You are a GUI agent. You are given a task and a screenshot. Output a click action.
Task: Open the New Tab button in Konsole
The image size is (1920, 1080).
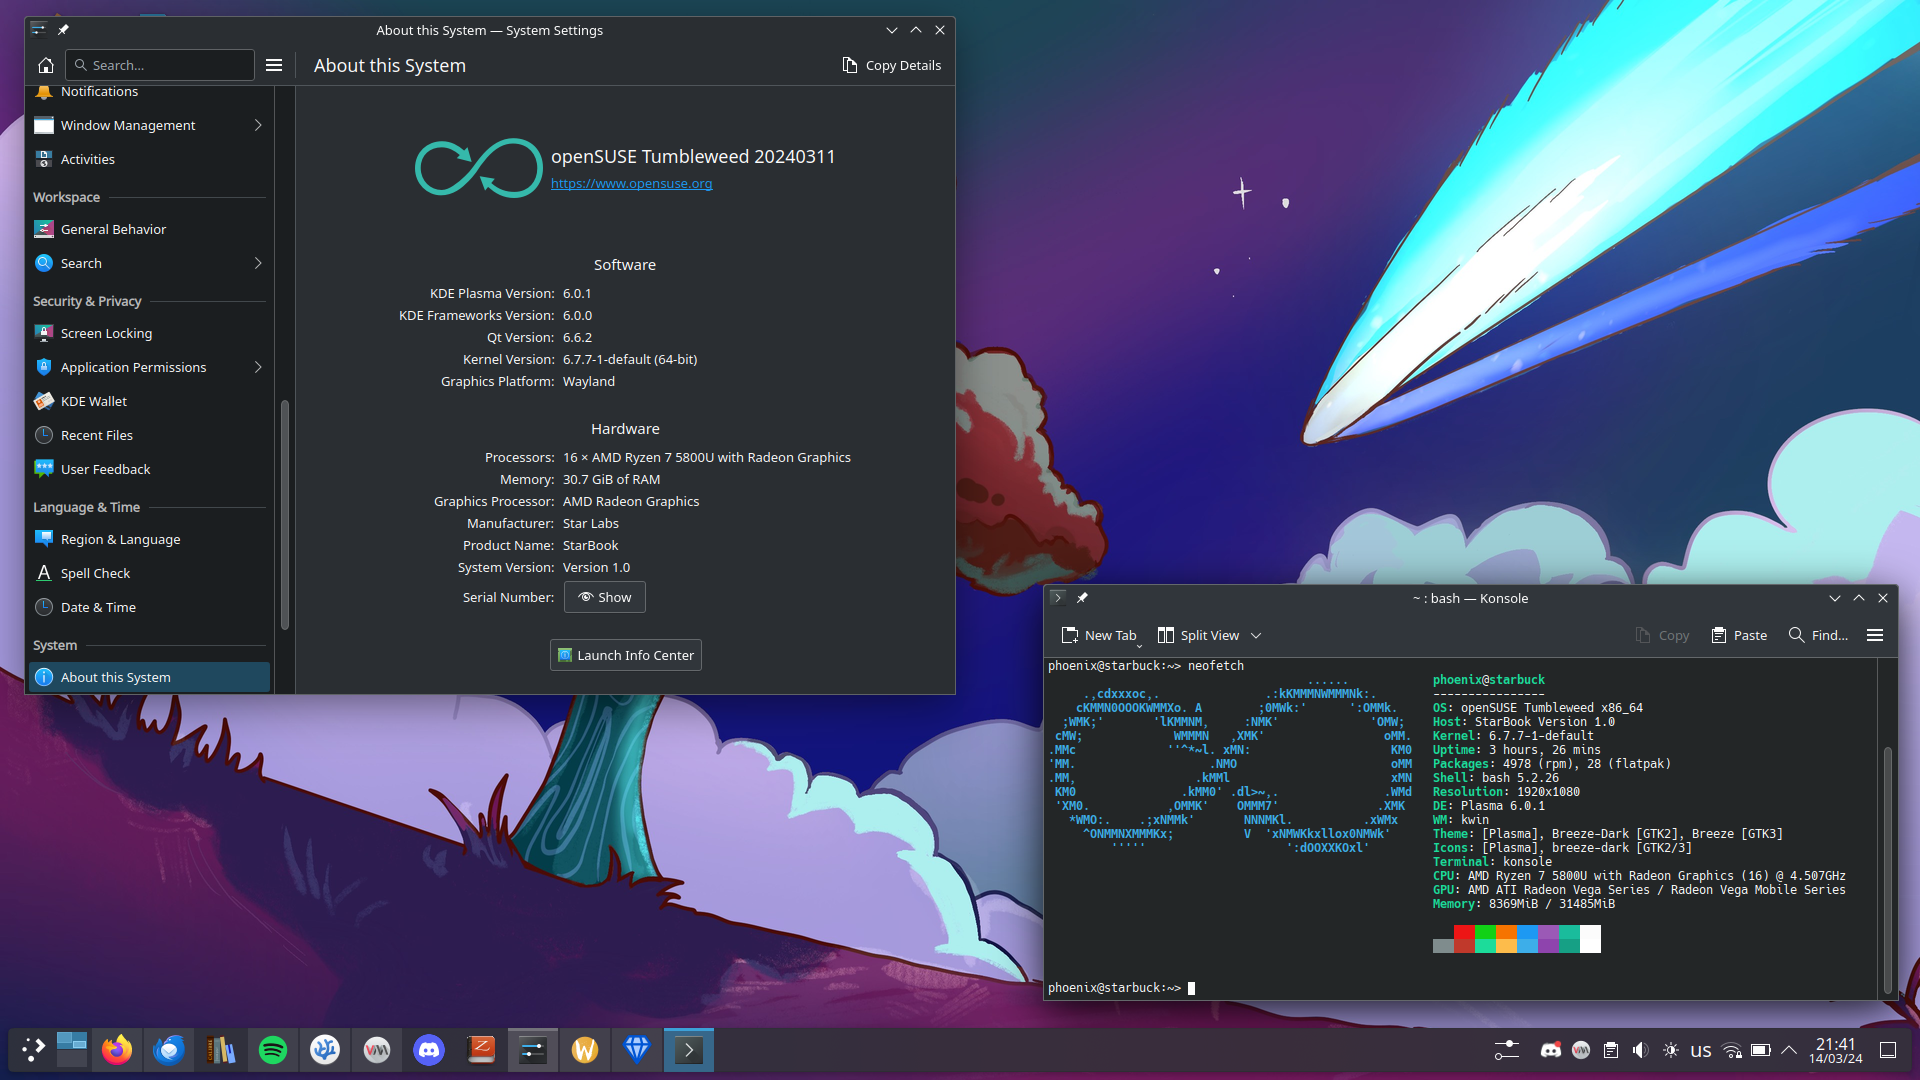click(x=1098, y=635)
